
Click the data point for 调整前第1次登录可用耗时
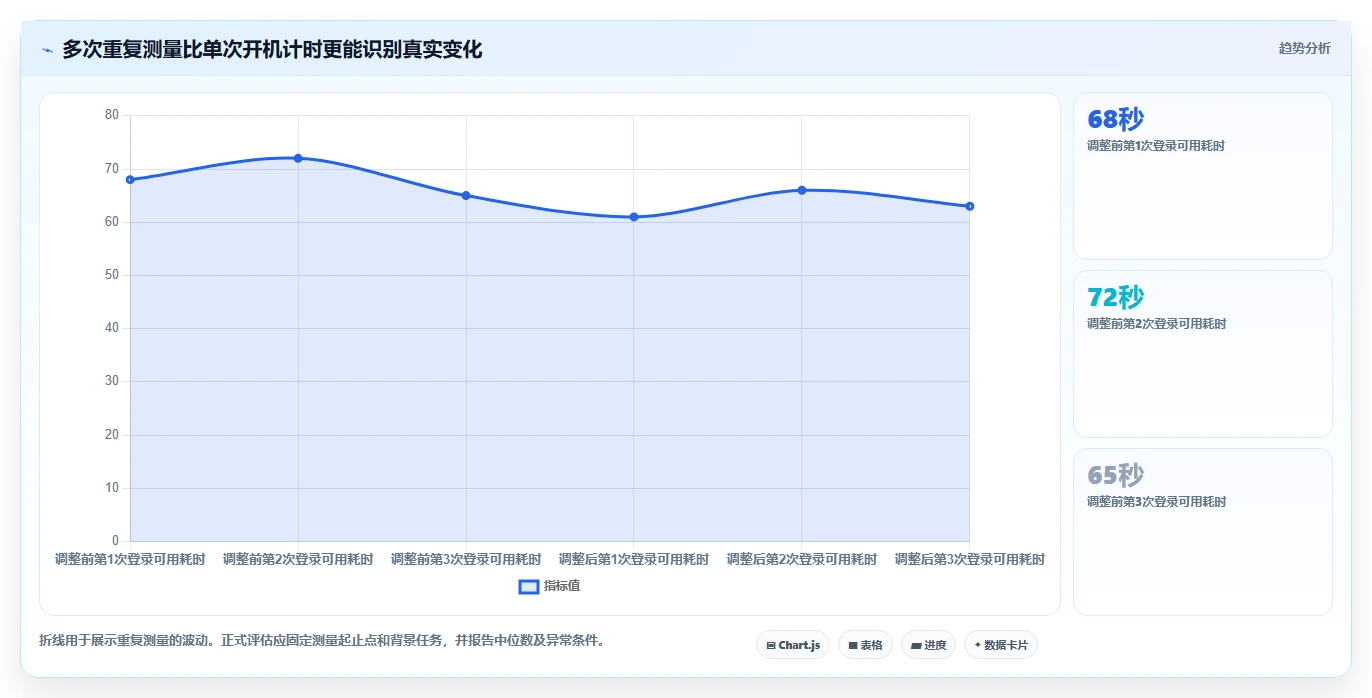130,180
